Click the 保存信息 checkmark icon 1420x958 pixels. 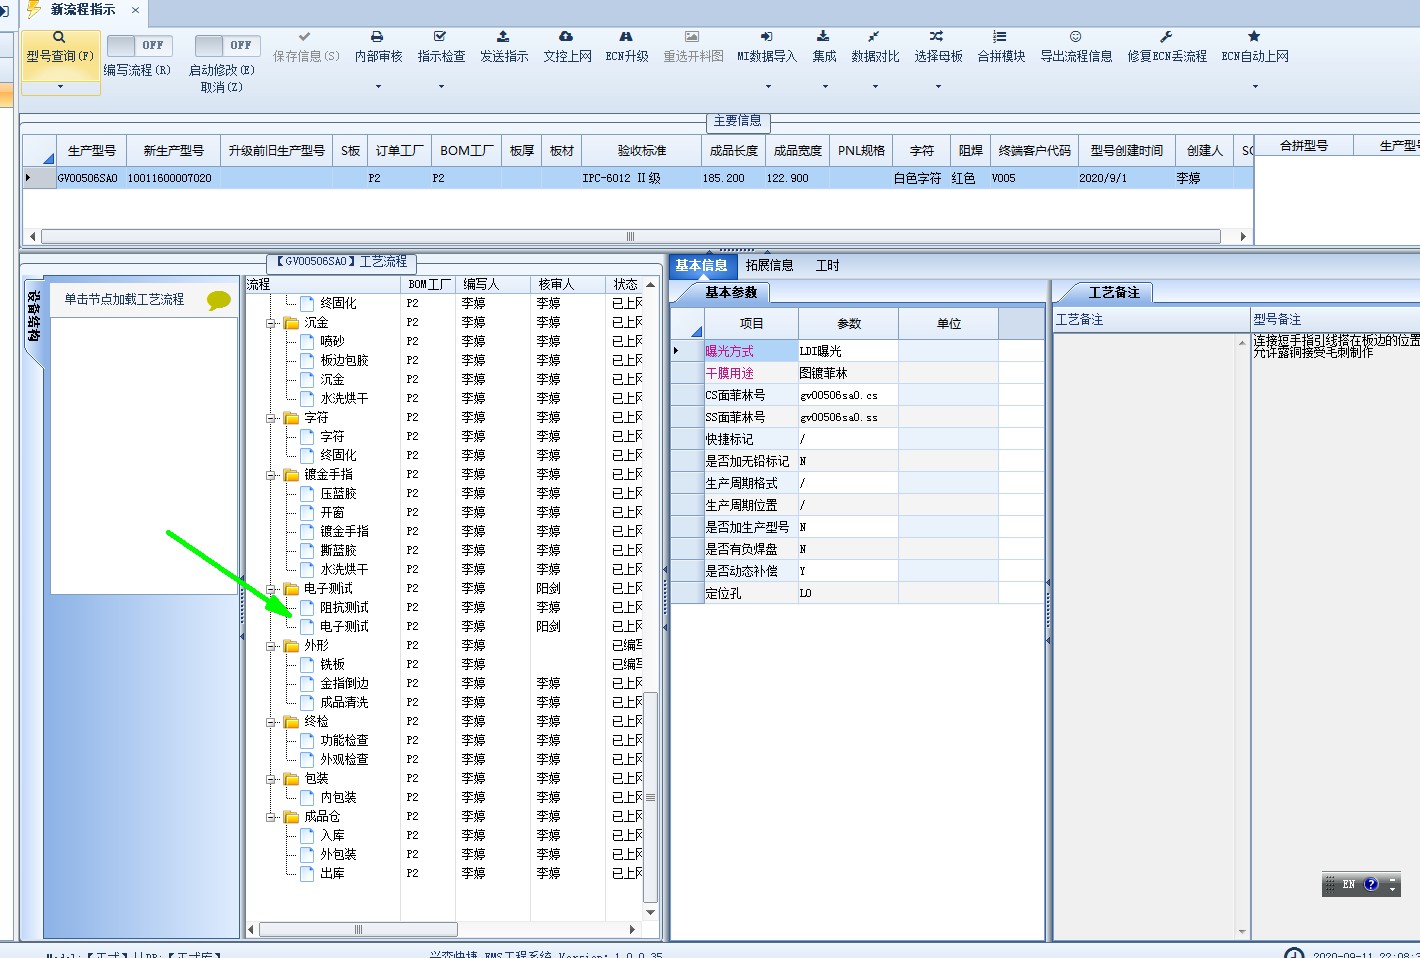pyautogui.click(x=305, y=37)
